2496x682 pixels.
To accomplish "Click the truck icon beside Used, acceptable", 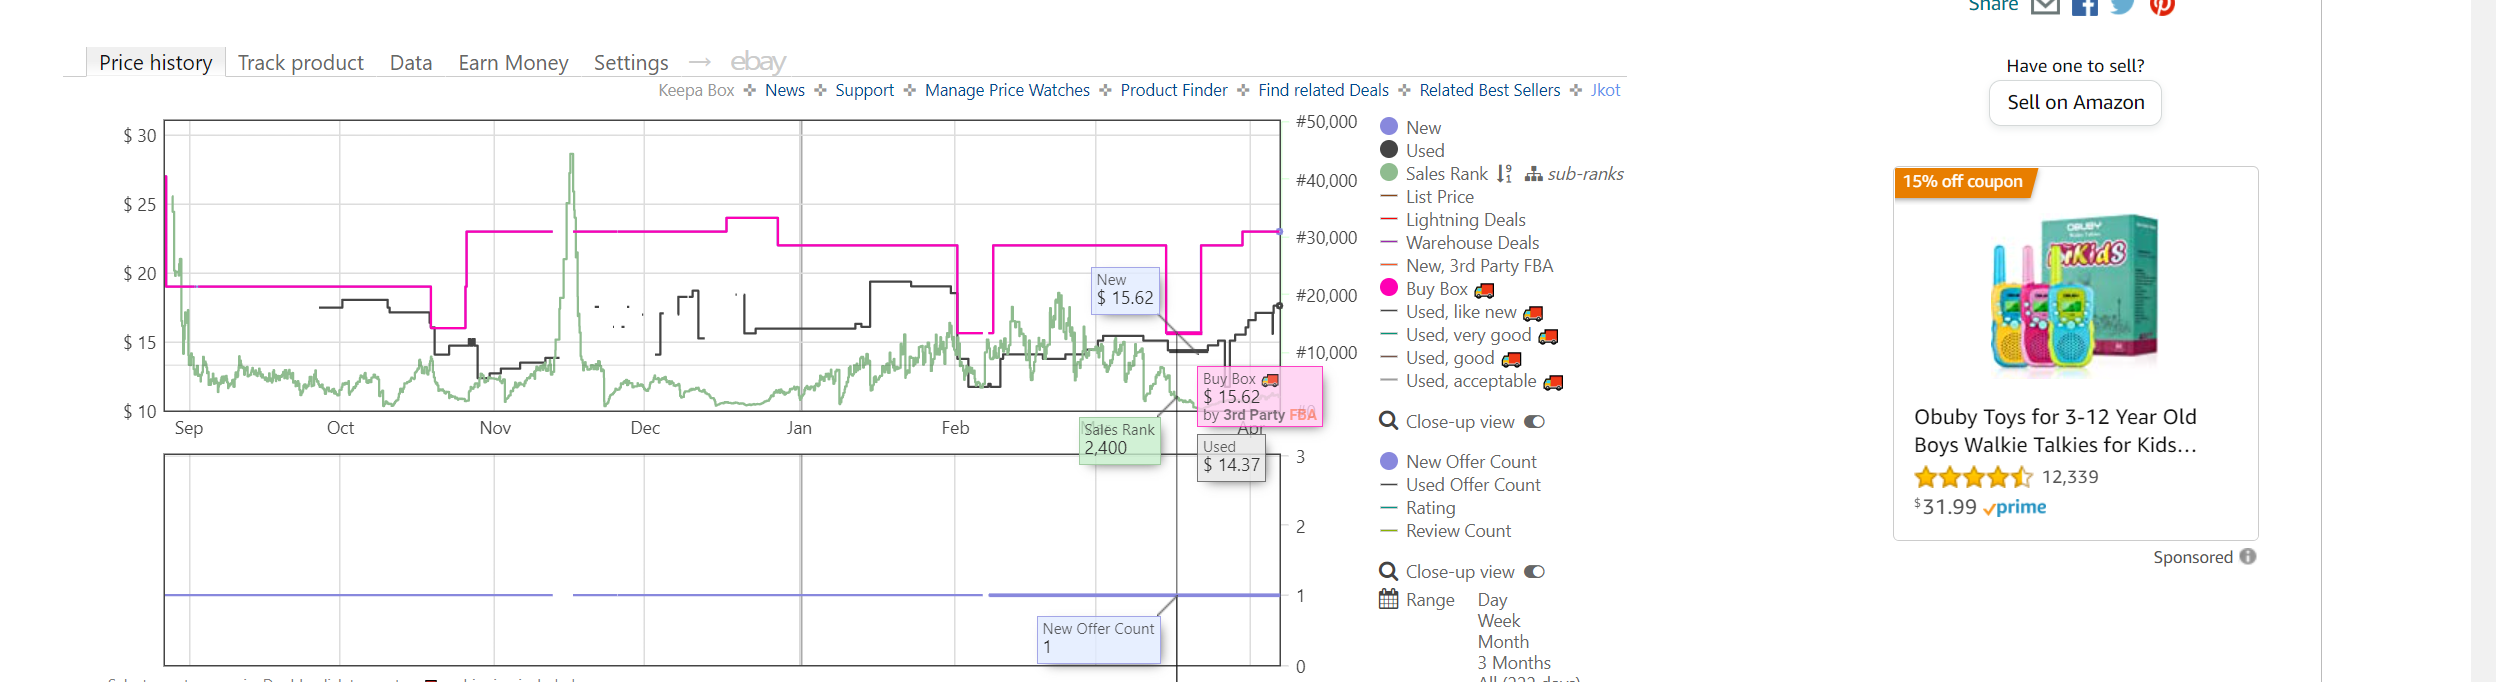I will 1553,382.
